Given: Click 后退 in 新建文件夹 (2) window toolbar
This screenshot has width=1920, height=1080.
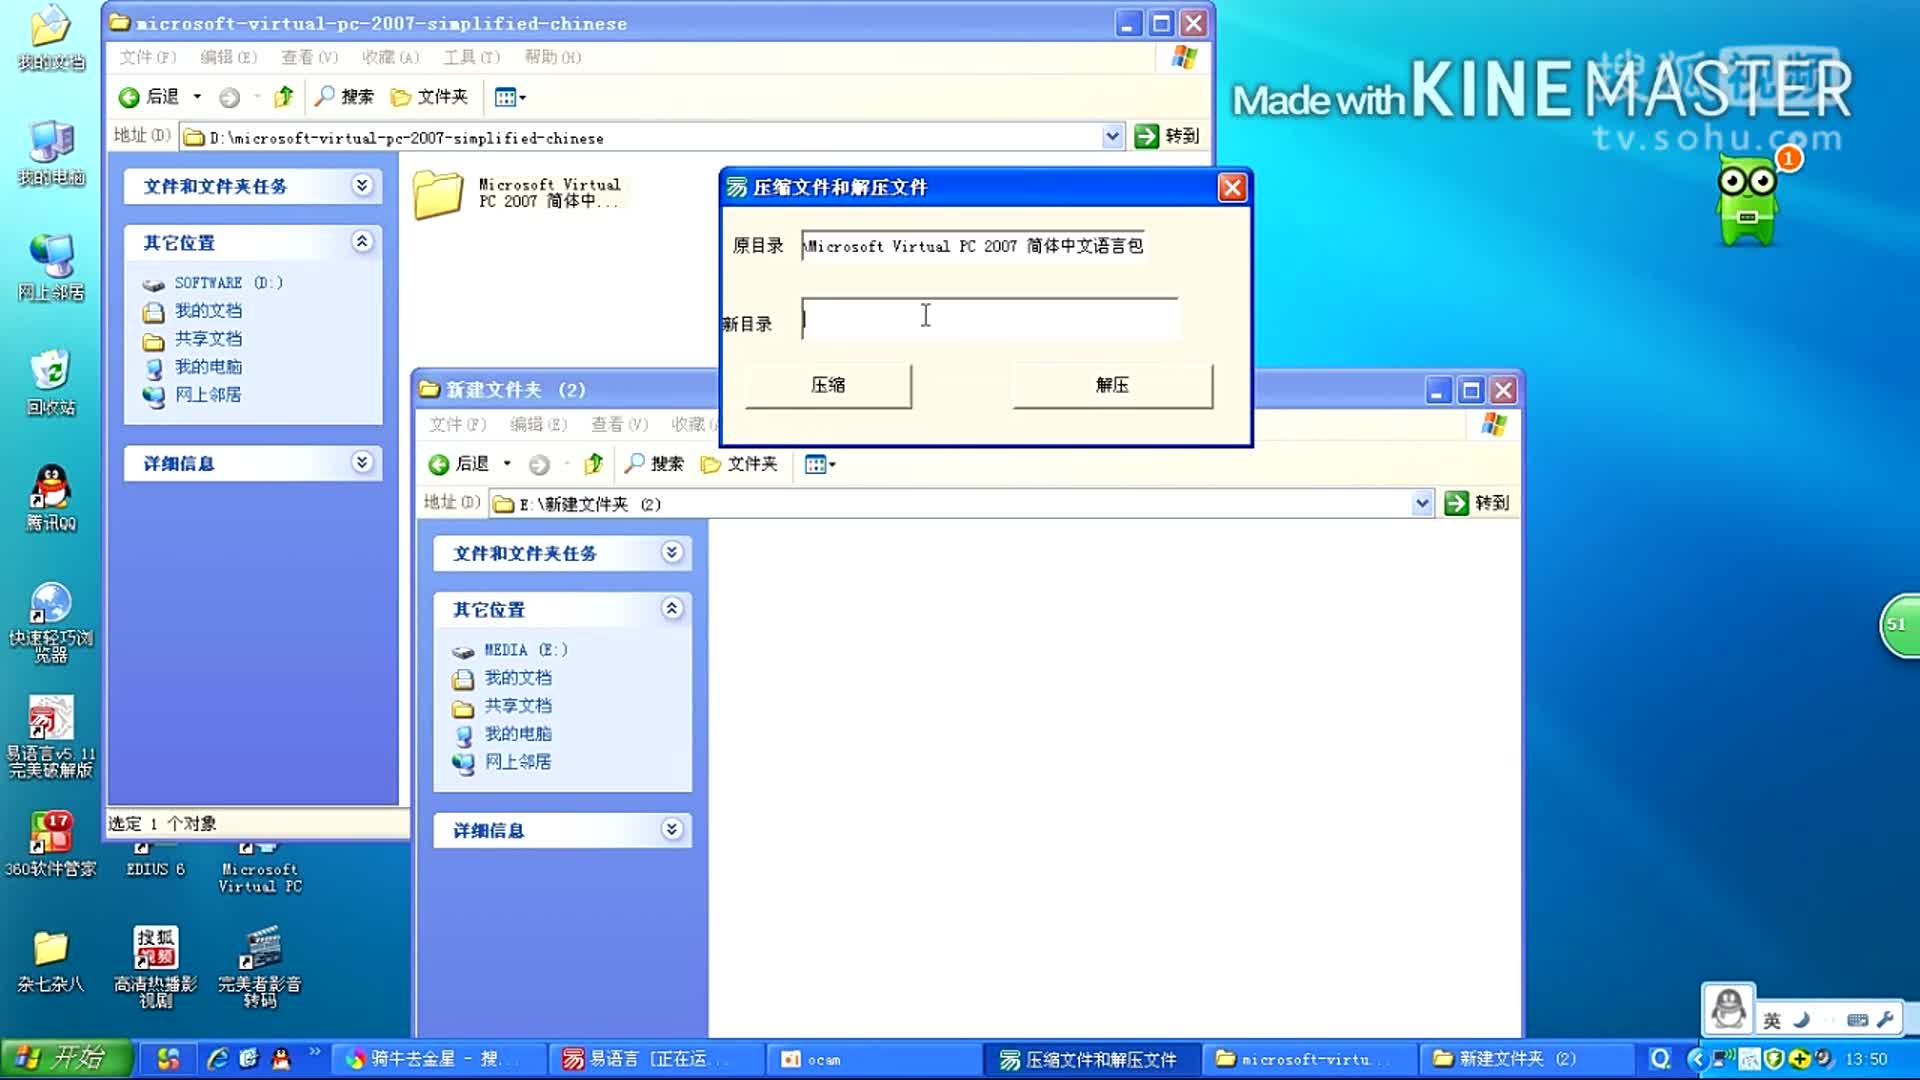Looking at the screenshot, I should pyautogui.click(x=460, y=464).
